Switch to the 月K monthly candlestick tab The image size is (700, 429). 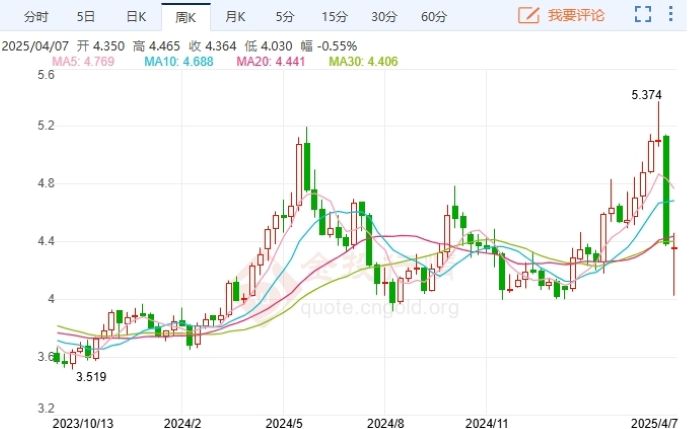pyautogui.click(x=234, y=16)
